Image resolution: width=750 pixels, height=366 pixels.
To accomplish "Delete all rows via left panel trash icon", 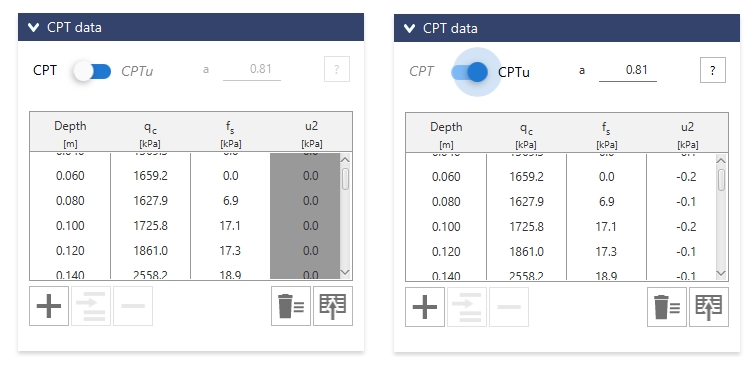I will click(x=291, y=306).
